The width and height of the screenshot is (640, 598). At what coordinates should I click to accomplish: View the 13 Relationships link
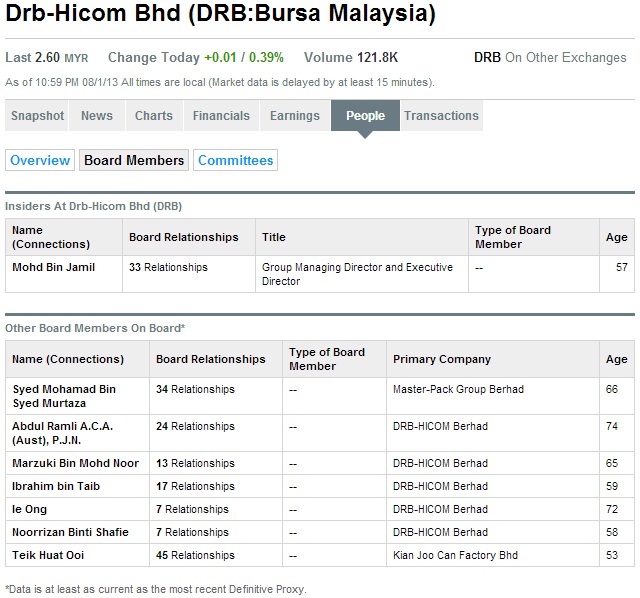coord(195,463)
